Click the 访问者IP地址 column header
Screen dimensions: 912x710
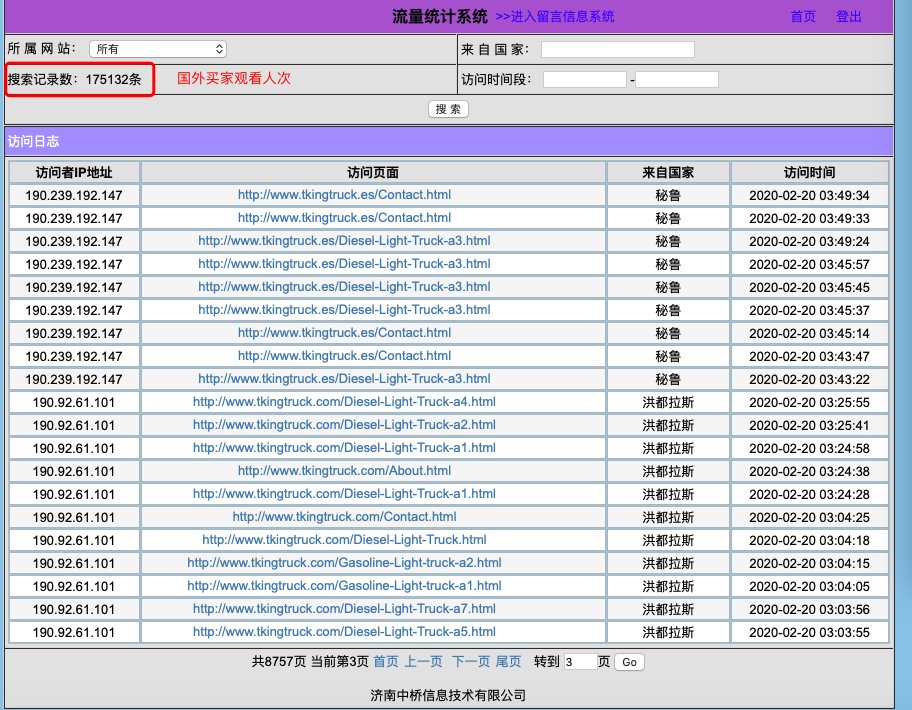coord(74,173)
